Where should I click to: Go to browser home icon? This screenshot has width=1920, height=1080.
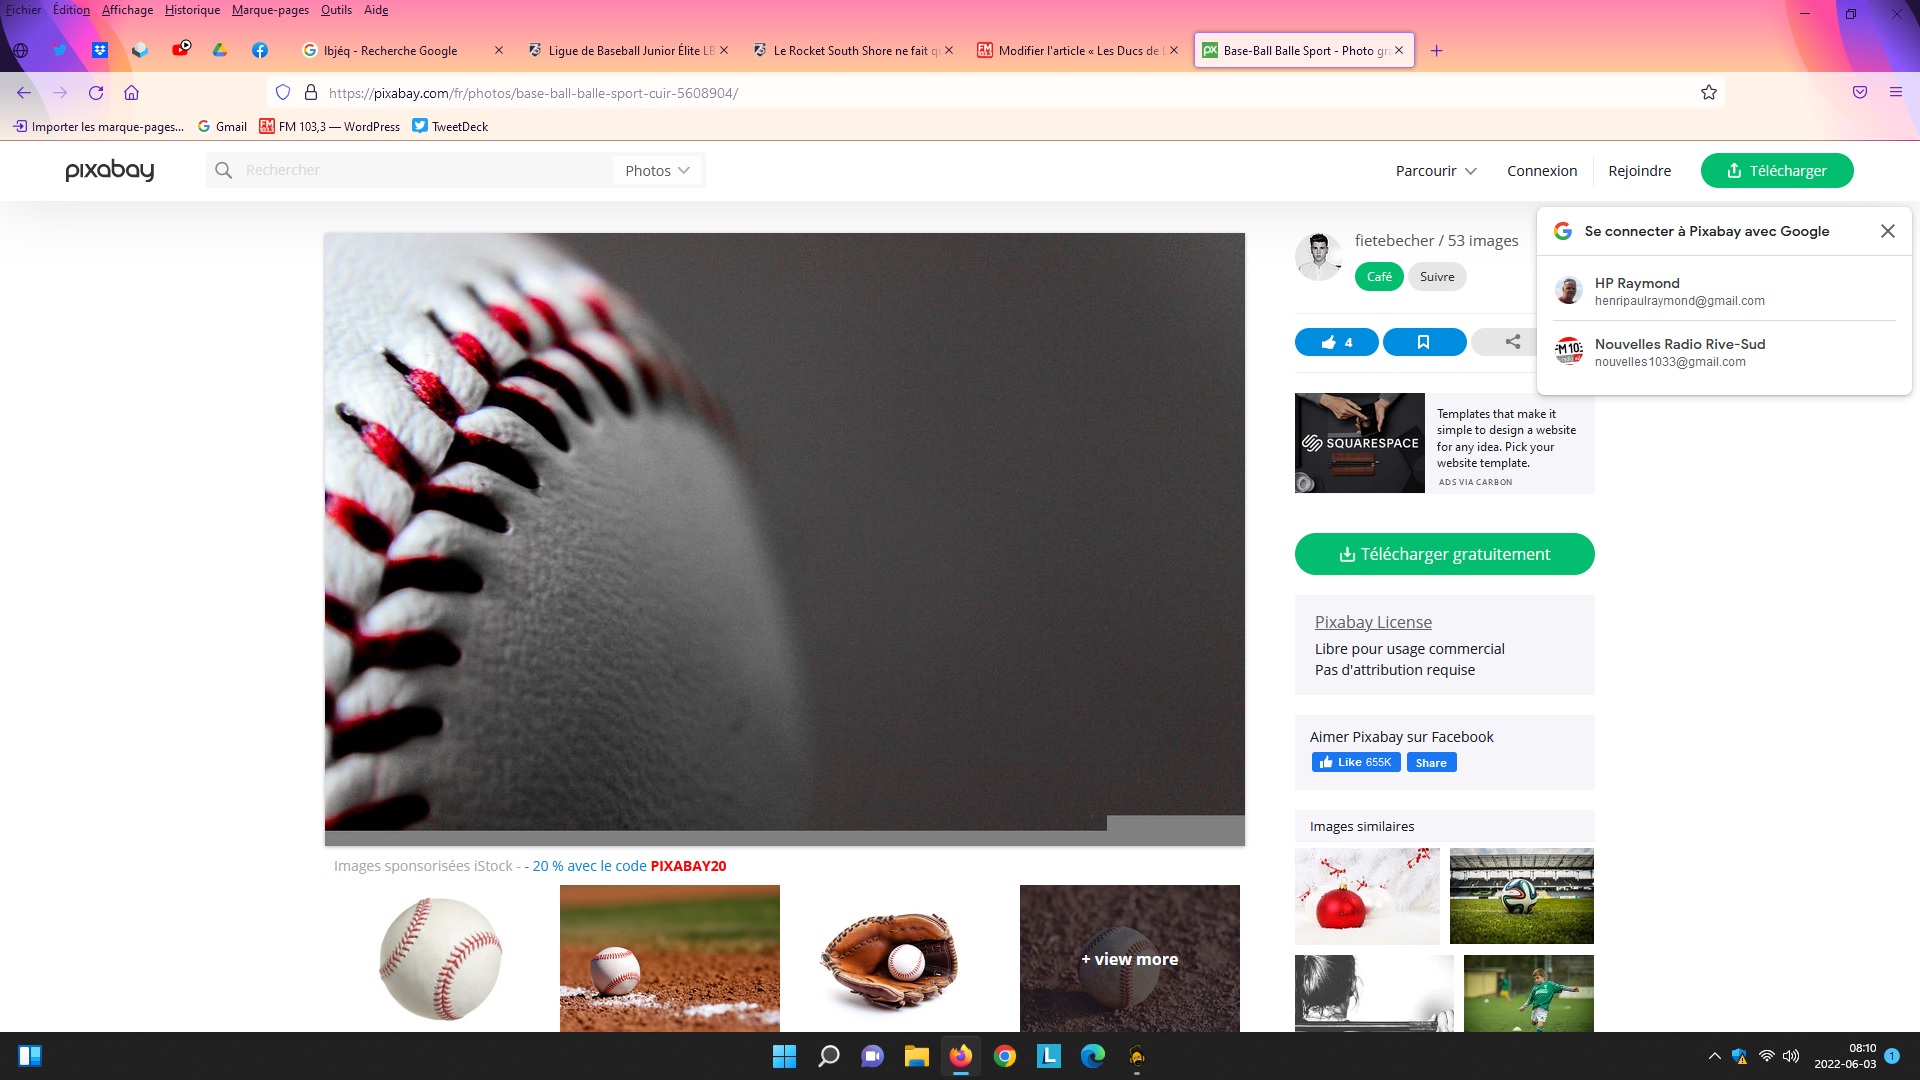131,93
